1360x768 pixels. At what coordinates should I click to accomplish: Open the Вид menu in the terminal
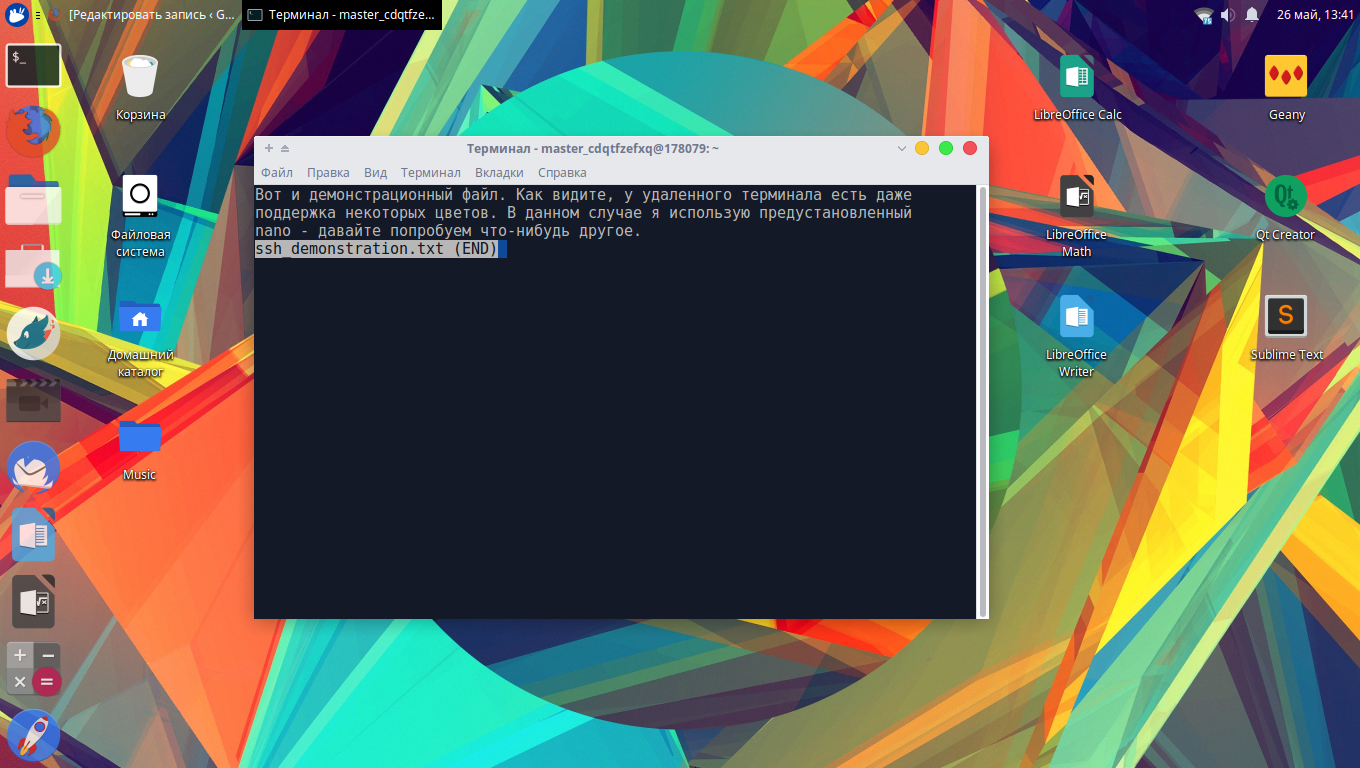[375, 173]
